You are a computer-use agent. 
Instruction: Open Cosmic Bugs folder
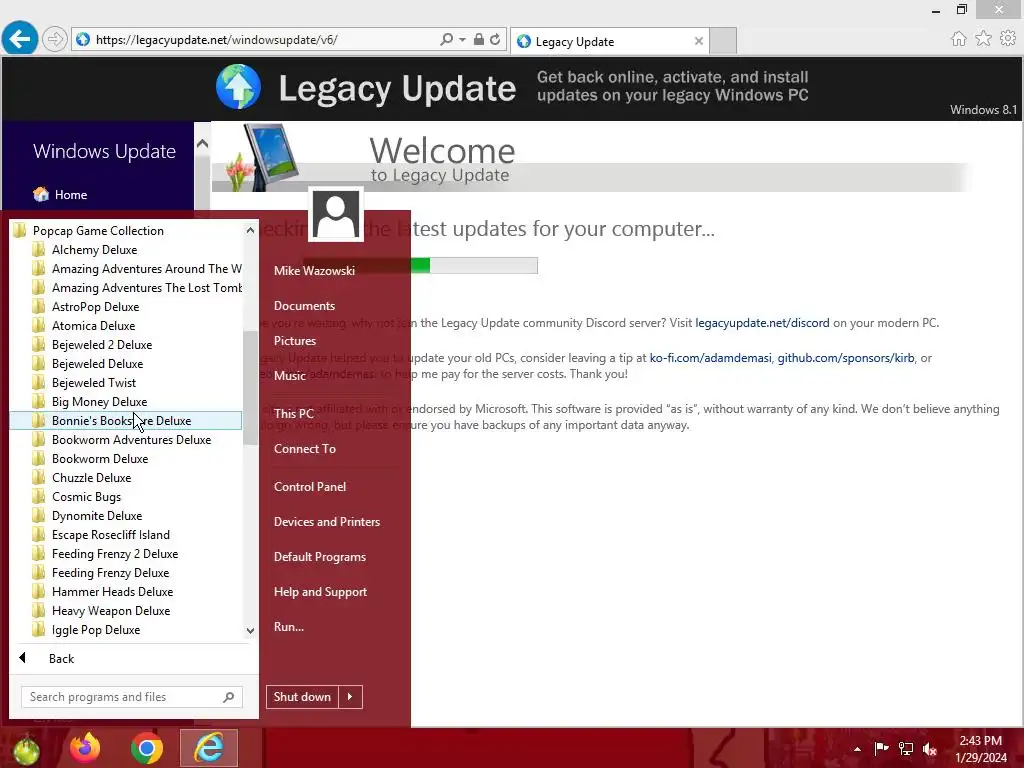125,496
